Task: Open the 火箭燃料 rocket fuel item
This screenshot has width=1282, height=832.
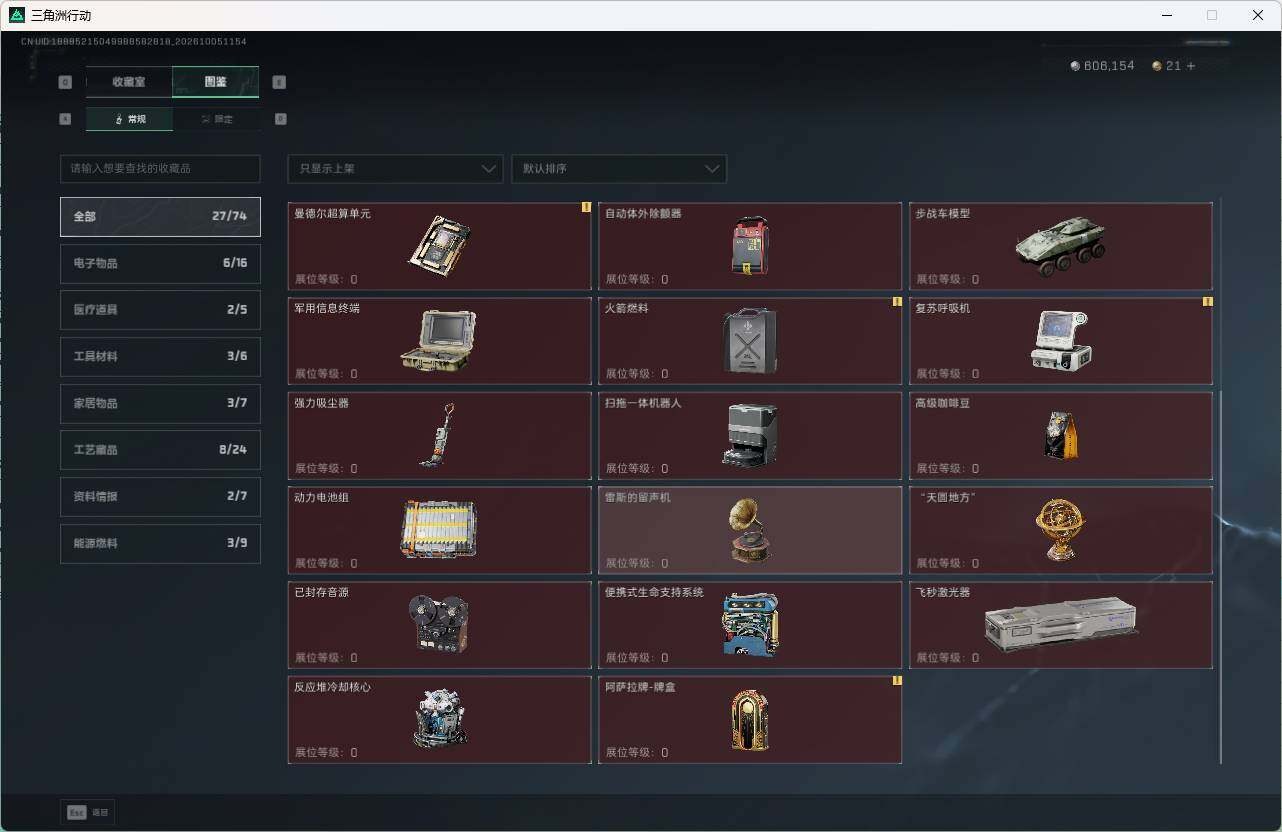Action: click(x=750, y=341)
